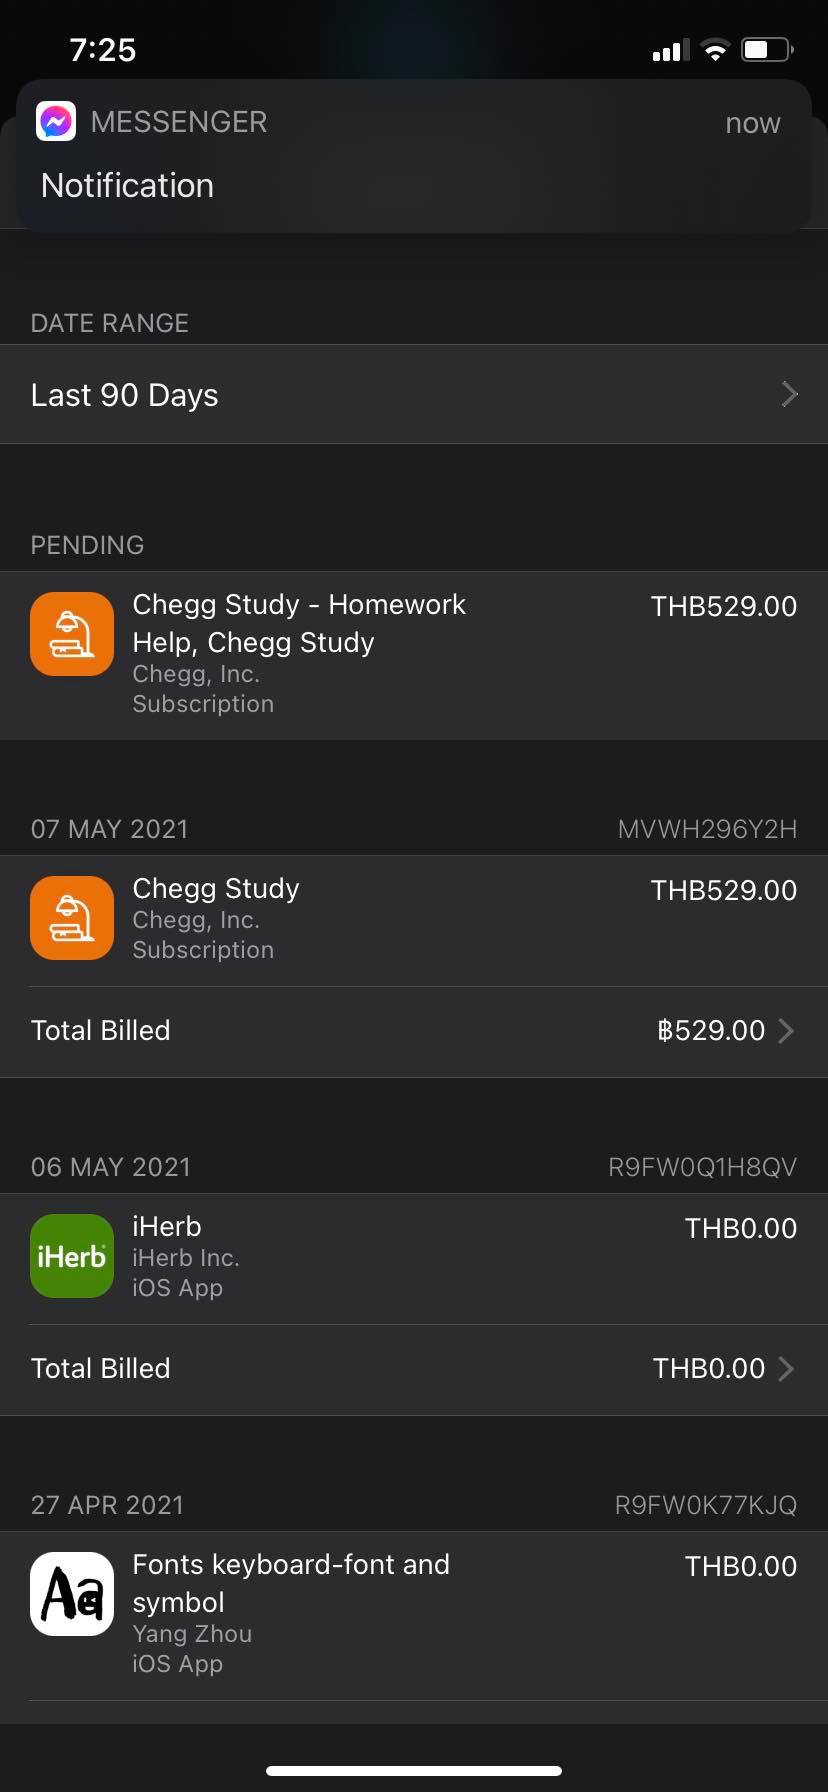Screen dimensions: 828x1792
Task: Expand the THB0.00 Total Billed chevron
Action: (x=787, y=1369)
